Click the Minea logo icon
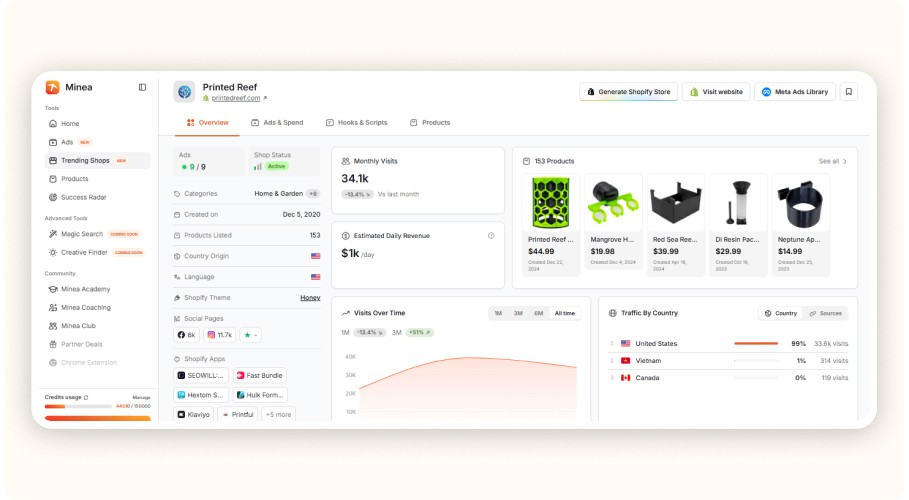 tap(52, 87)
